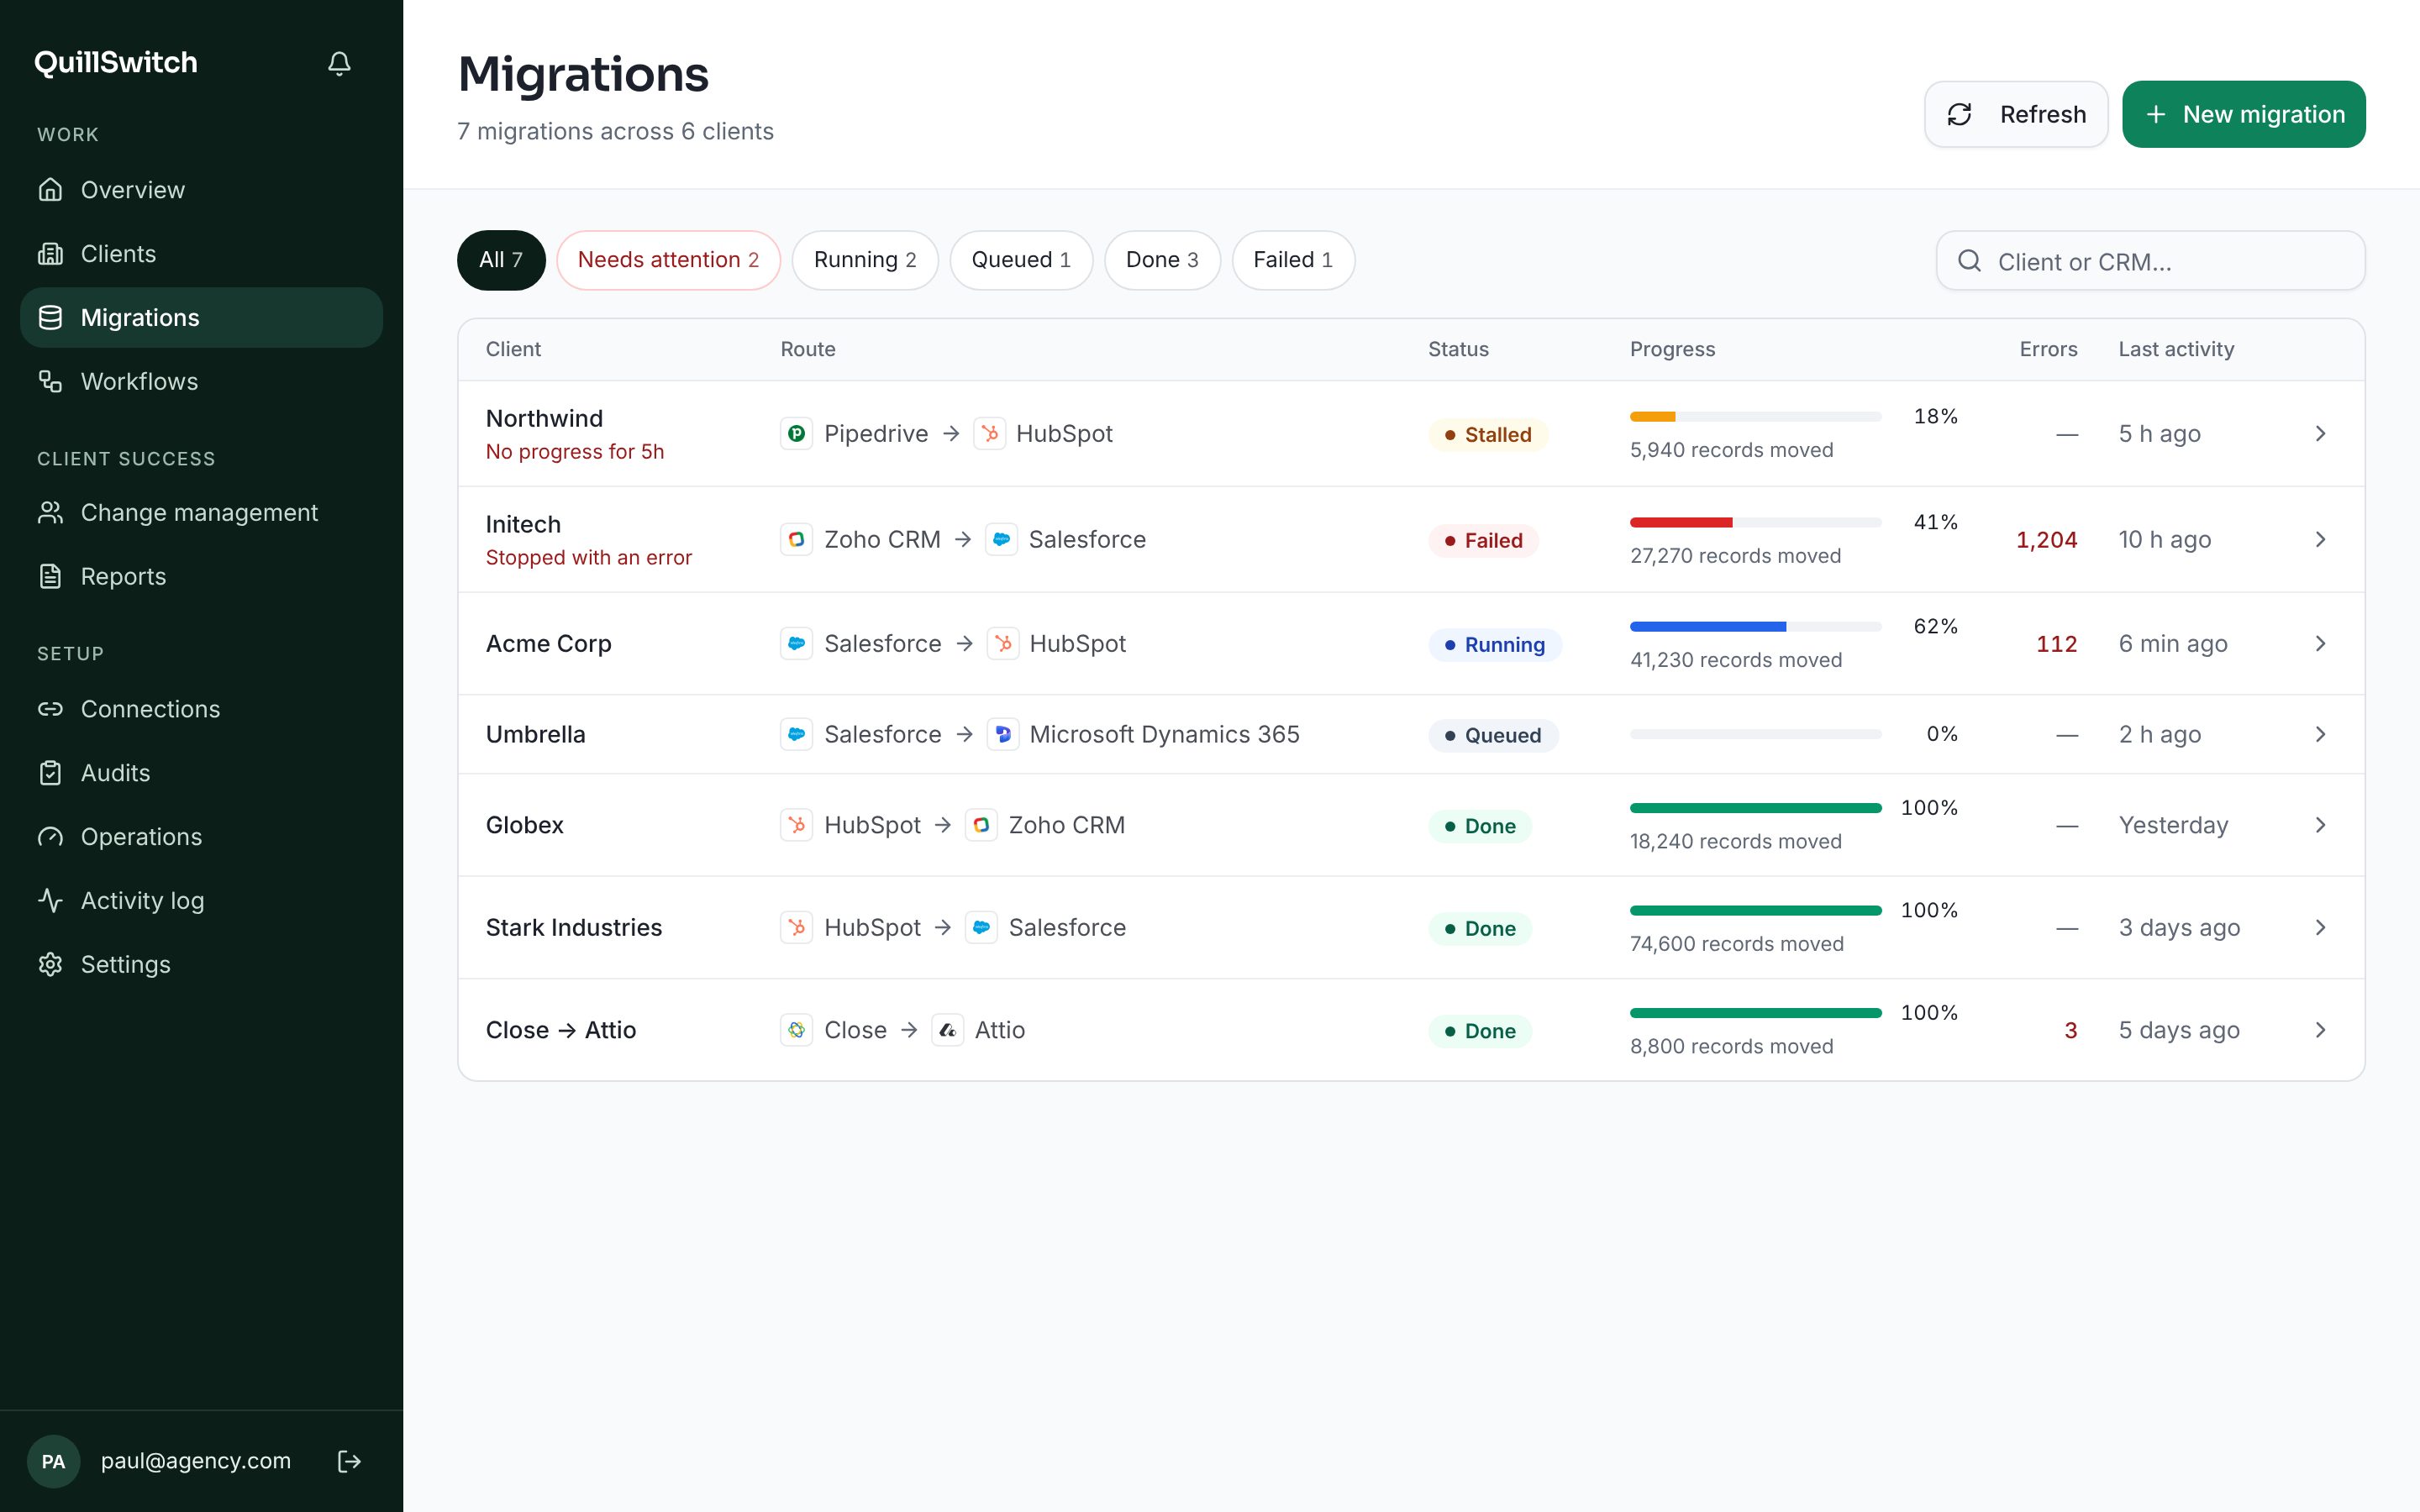Expand the Initech row chevron
The image size is (2420, 1512).
coord(2320,540)
